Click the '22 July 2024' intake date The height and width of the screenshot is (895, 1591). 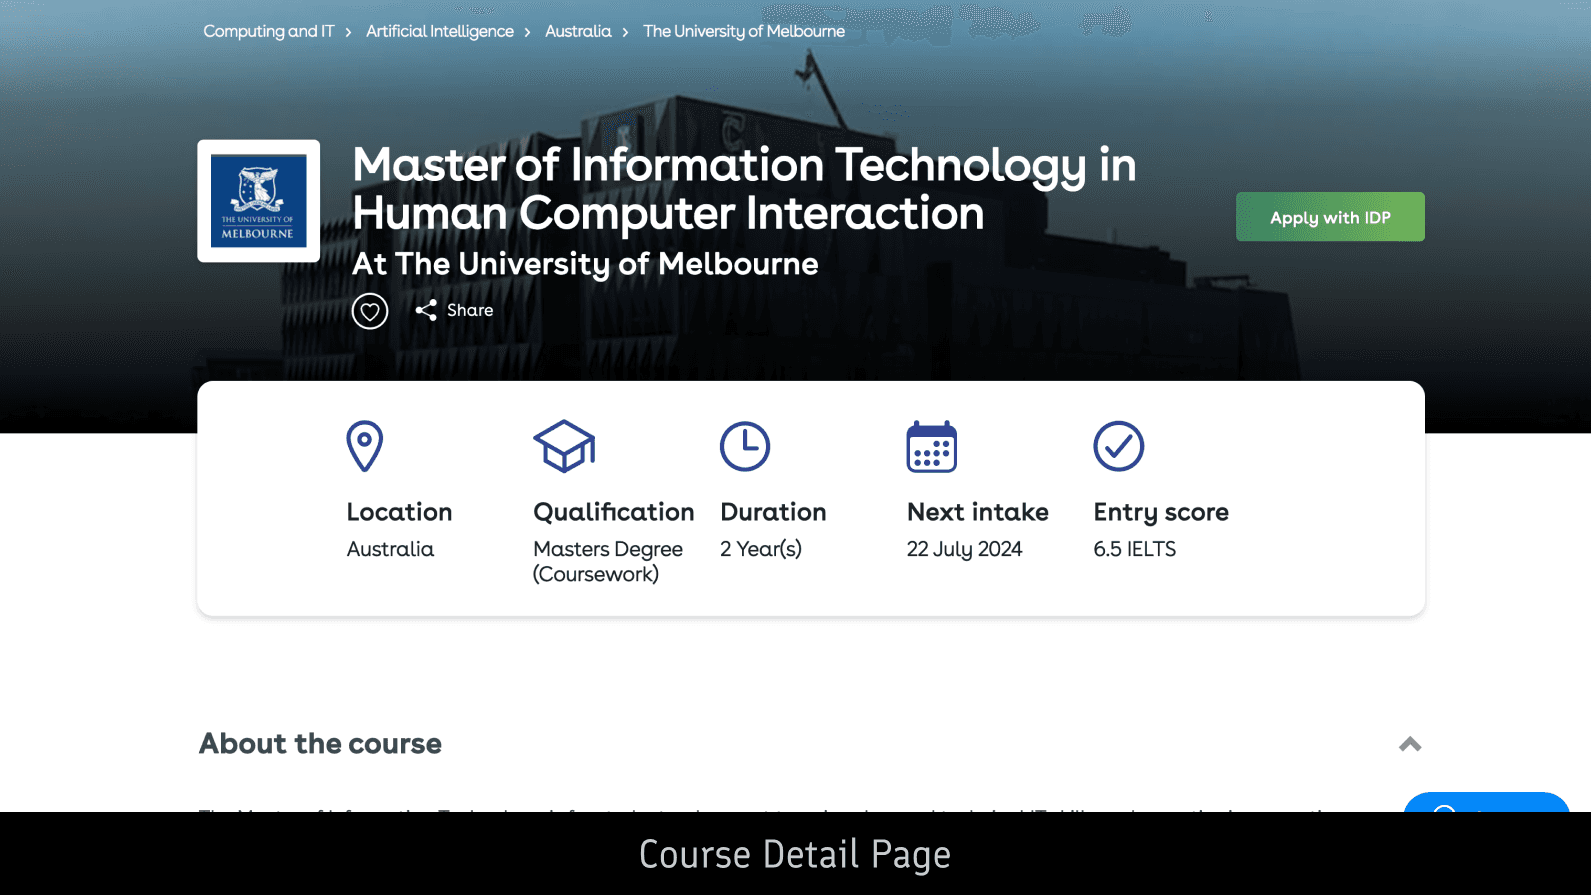coord(964,549)
